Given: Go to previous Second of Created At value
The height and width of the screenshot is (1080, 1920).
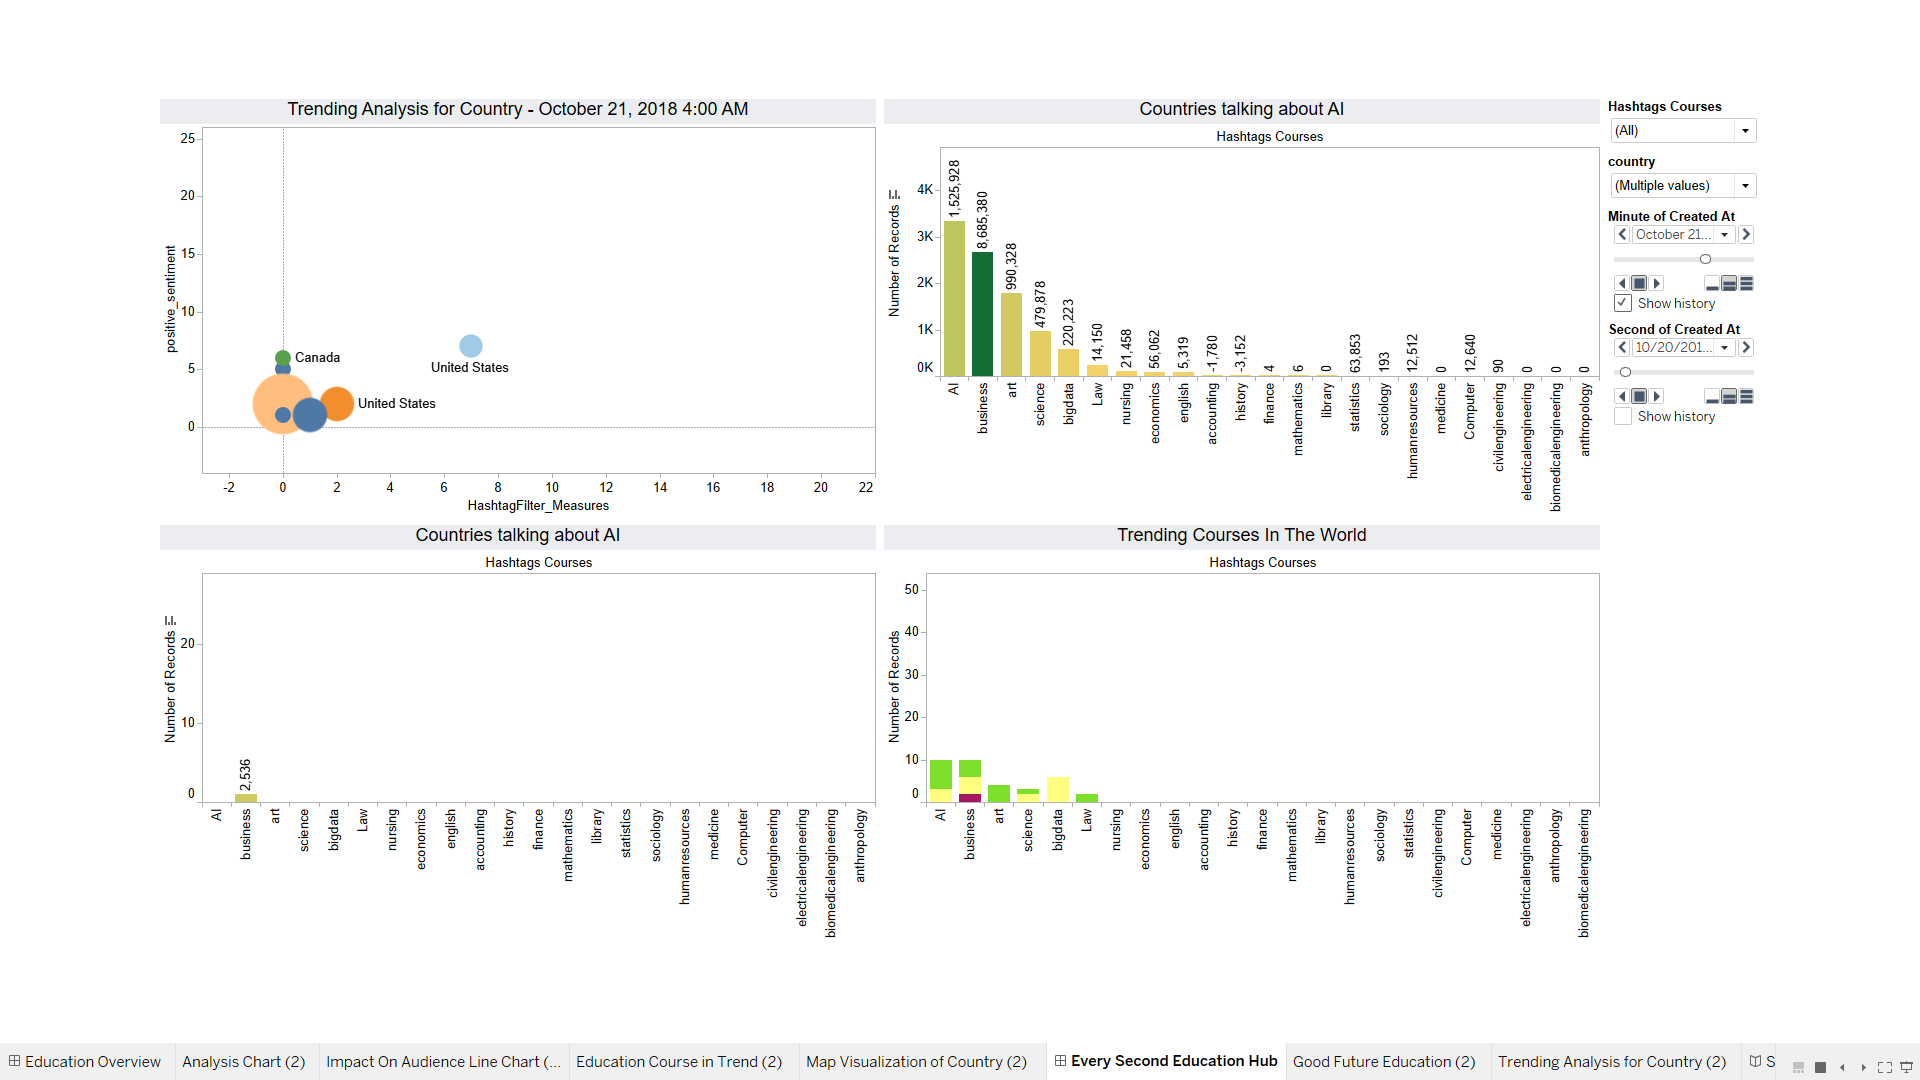Looking at the screenshot, I should point(1622,348).
